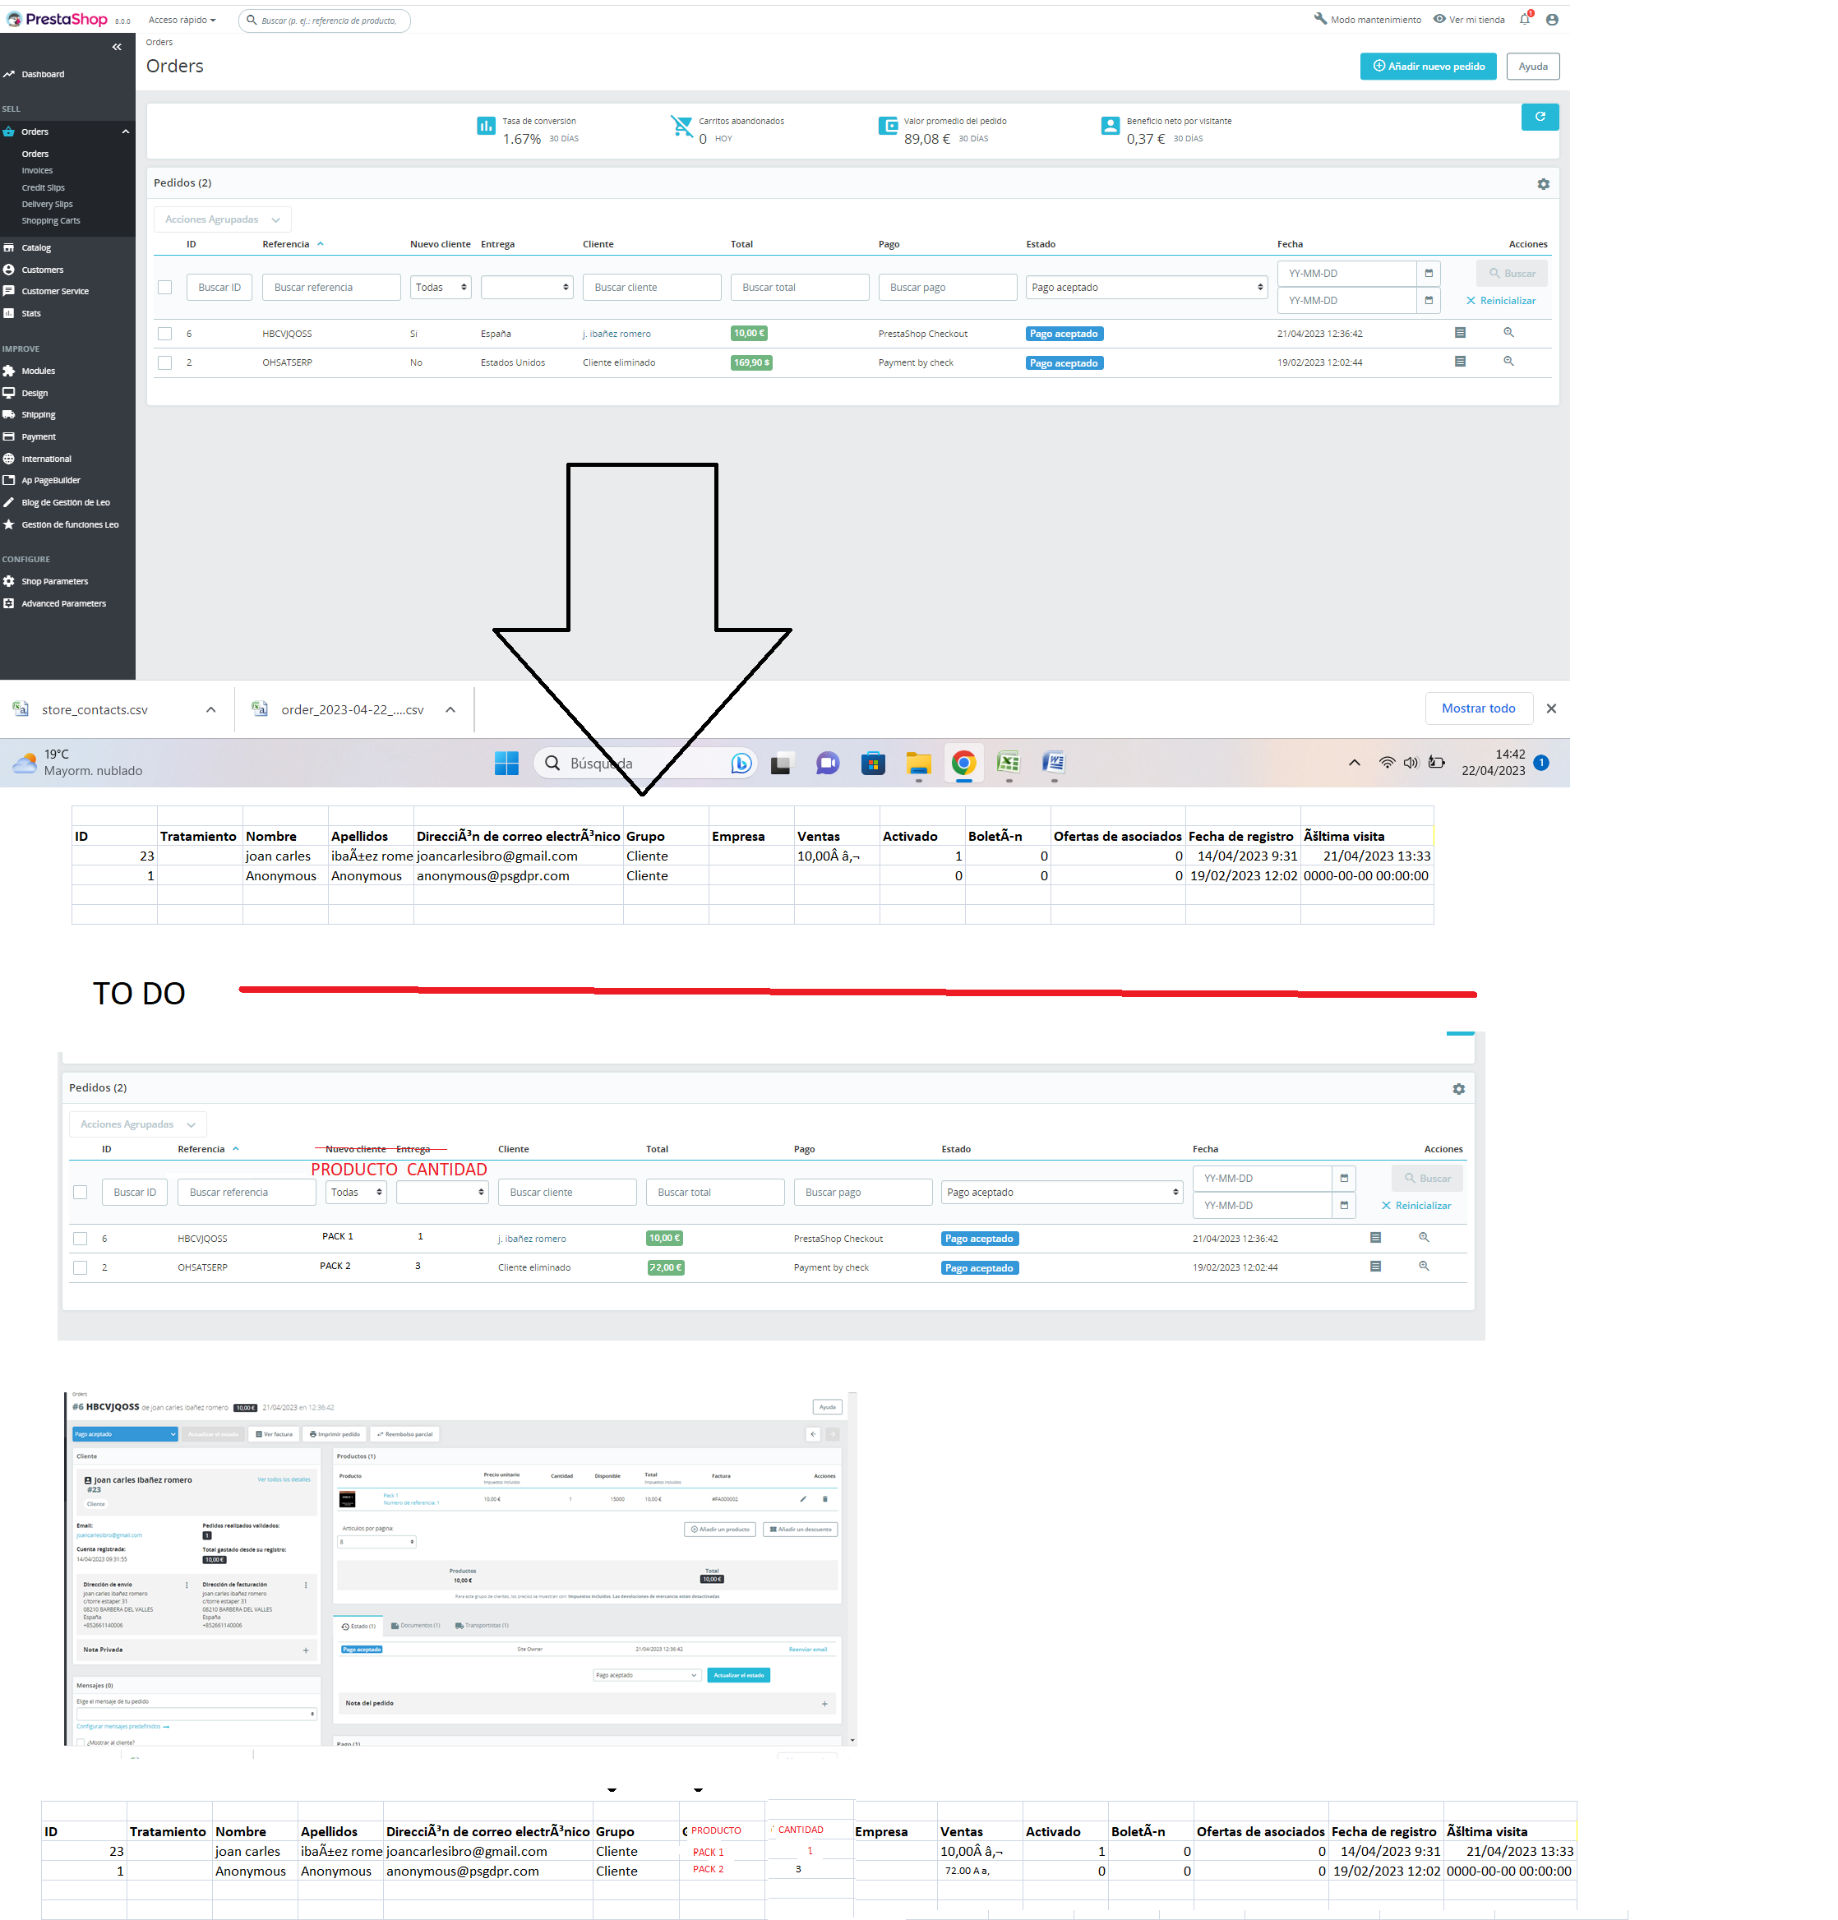Open calendar icon of first date filter in top list
Viewport: 1838px width, 1920px height.
coord(1428,273)
